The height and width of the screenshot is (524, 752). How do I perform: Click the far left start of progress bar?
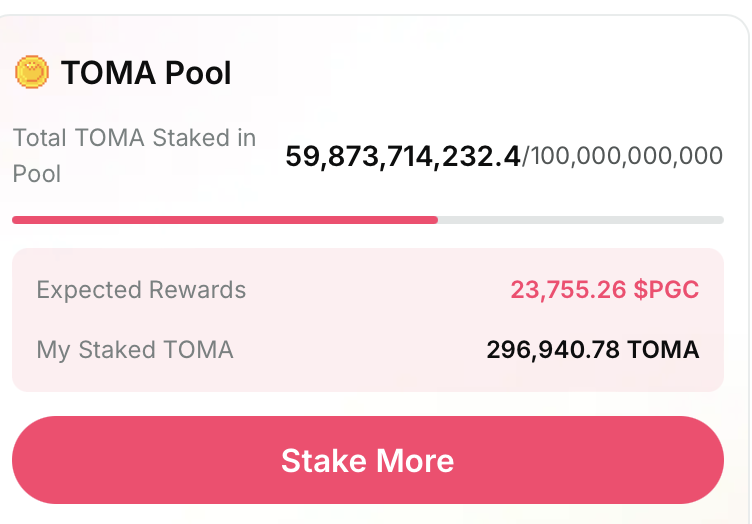15,220
